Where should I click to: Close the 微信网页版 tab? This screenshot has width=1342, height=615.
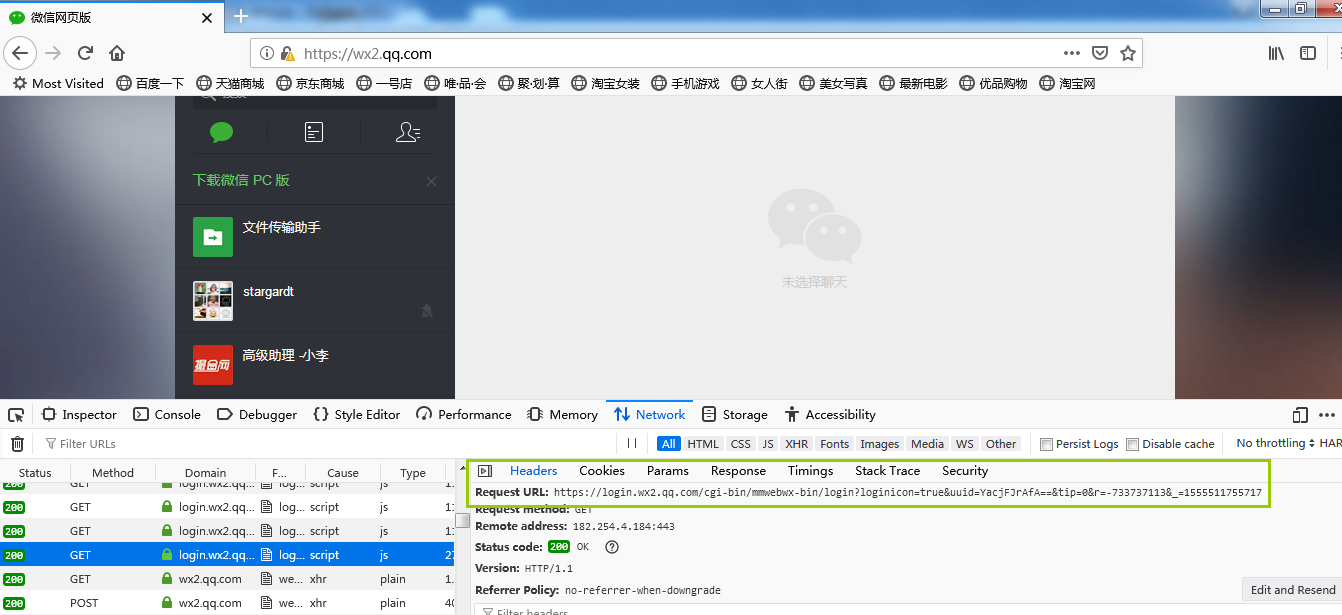pos(207,17)
